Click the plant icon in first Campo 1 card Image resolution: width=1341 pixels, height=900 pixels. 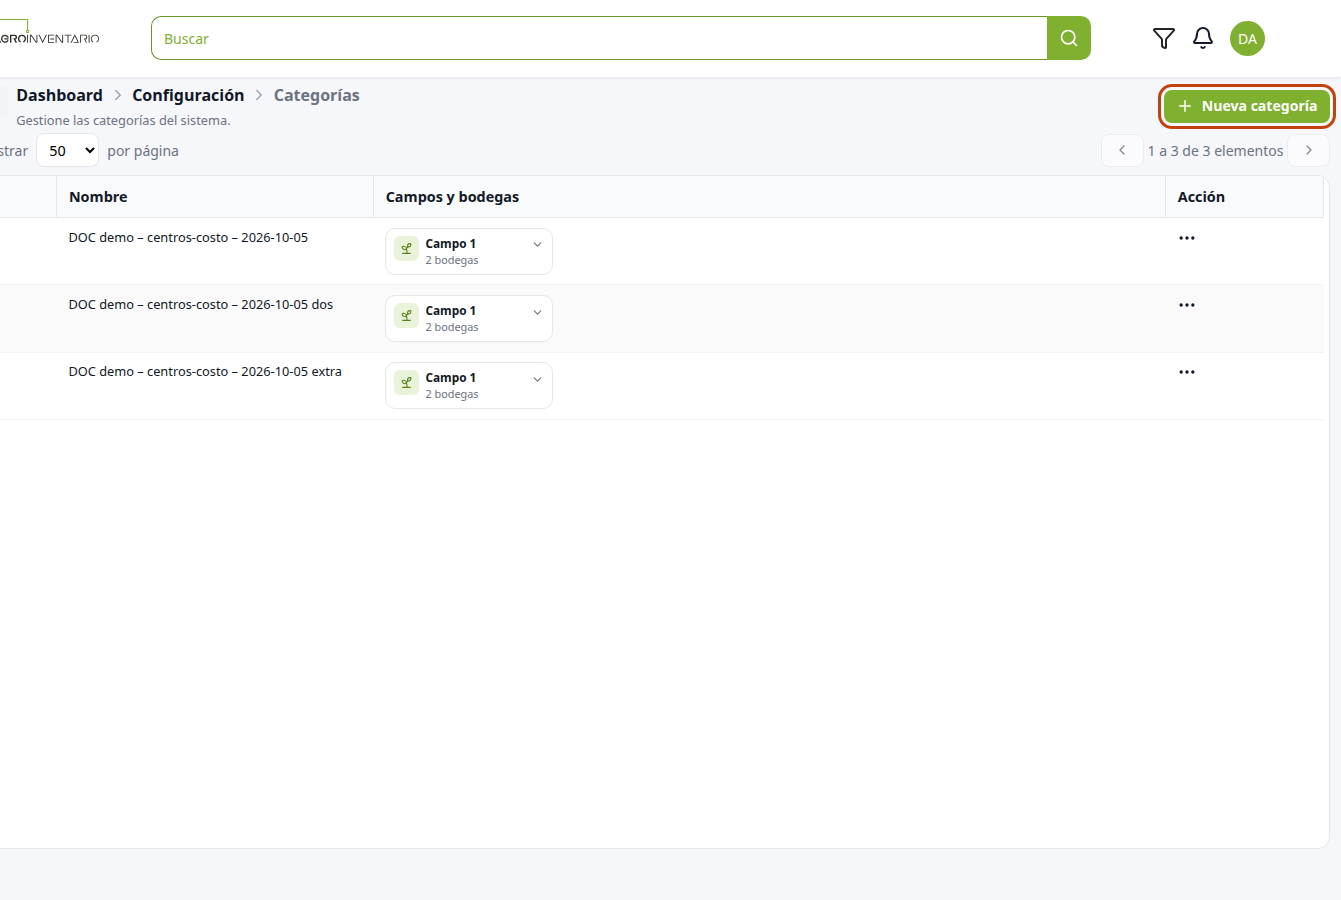406,249
